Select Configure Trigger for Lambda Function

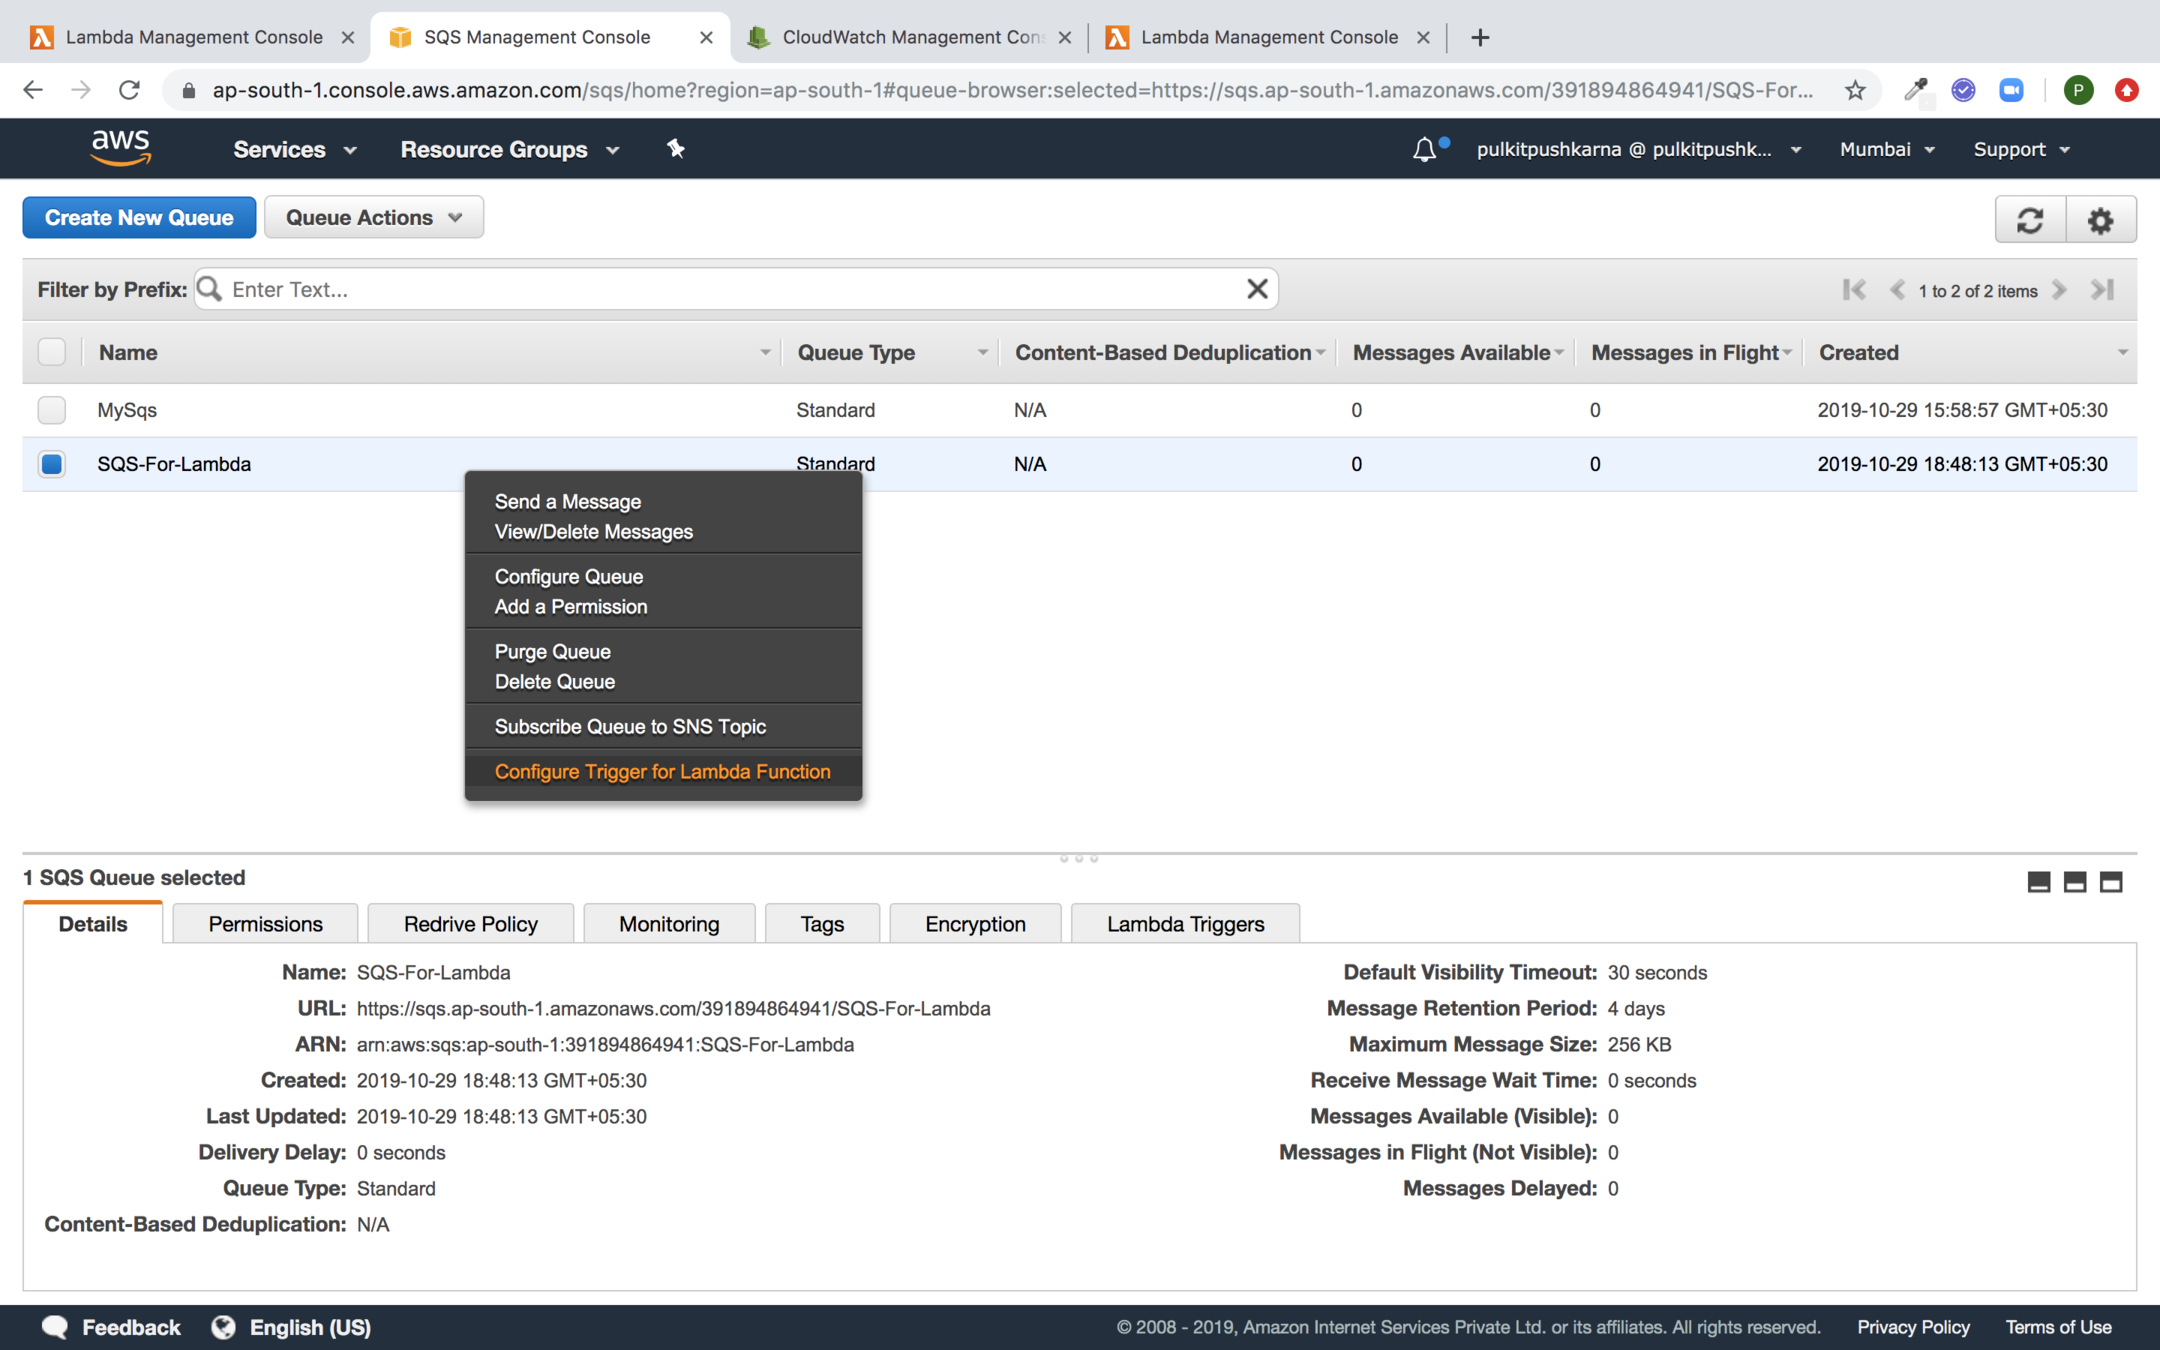pos(662,772)
